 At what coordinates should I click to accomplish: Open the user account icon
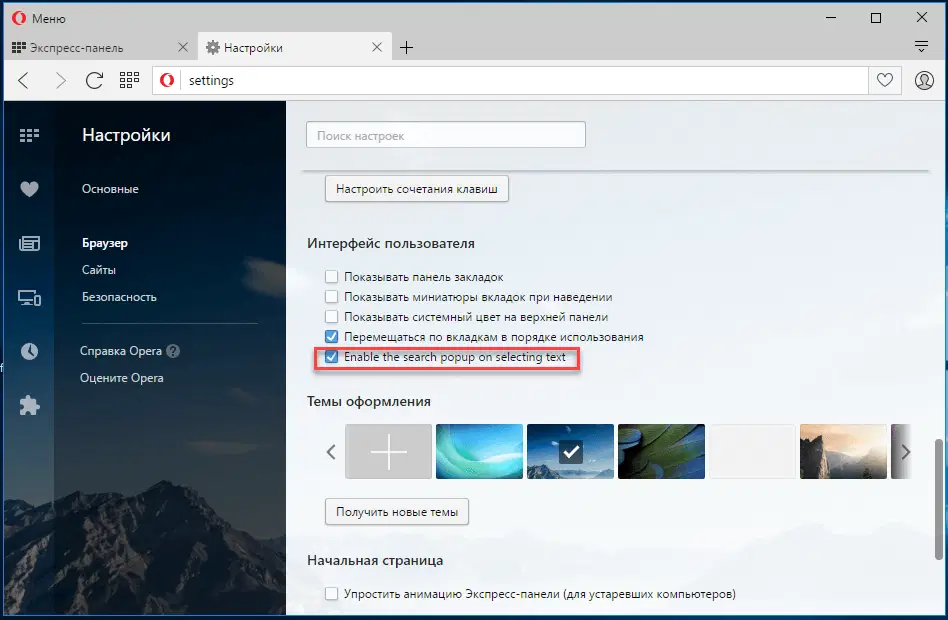pos(924,80)
